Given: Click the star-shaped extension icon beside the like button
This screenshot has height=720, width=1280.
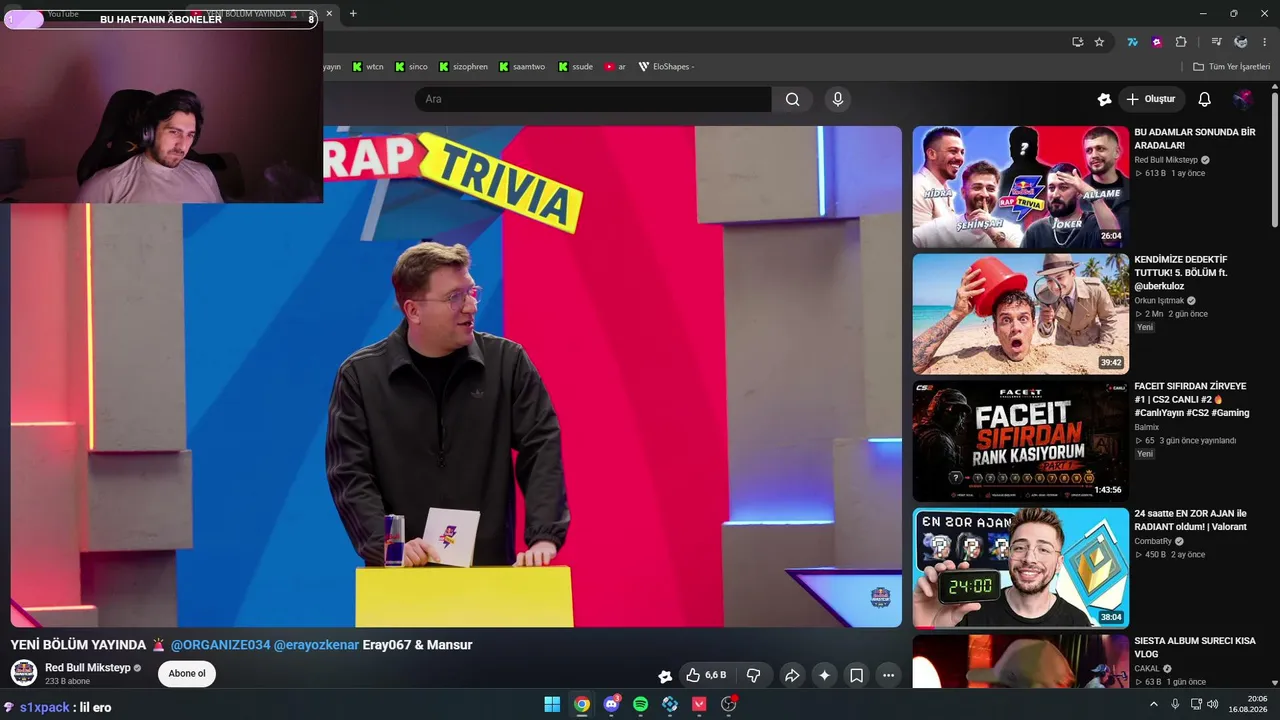Looking at the screenshot, I should coord(665,676).
